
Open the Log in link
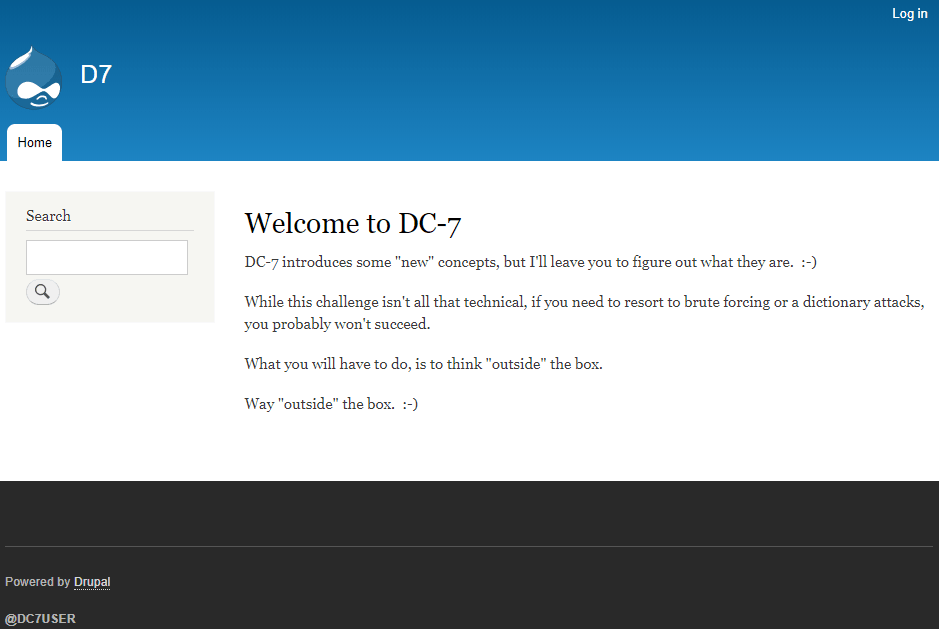909,14
